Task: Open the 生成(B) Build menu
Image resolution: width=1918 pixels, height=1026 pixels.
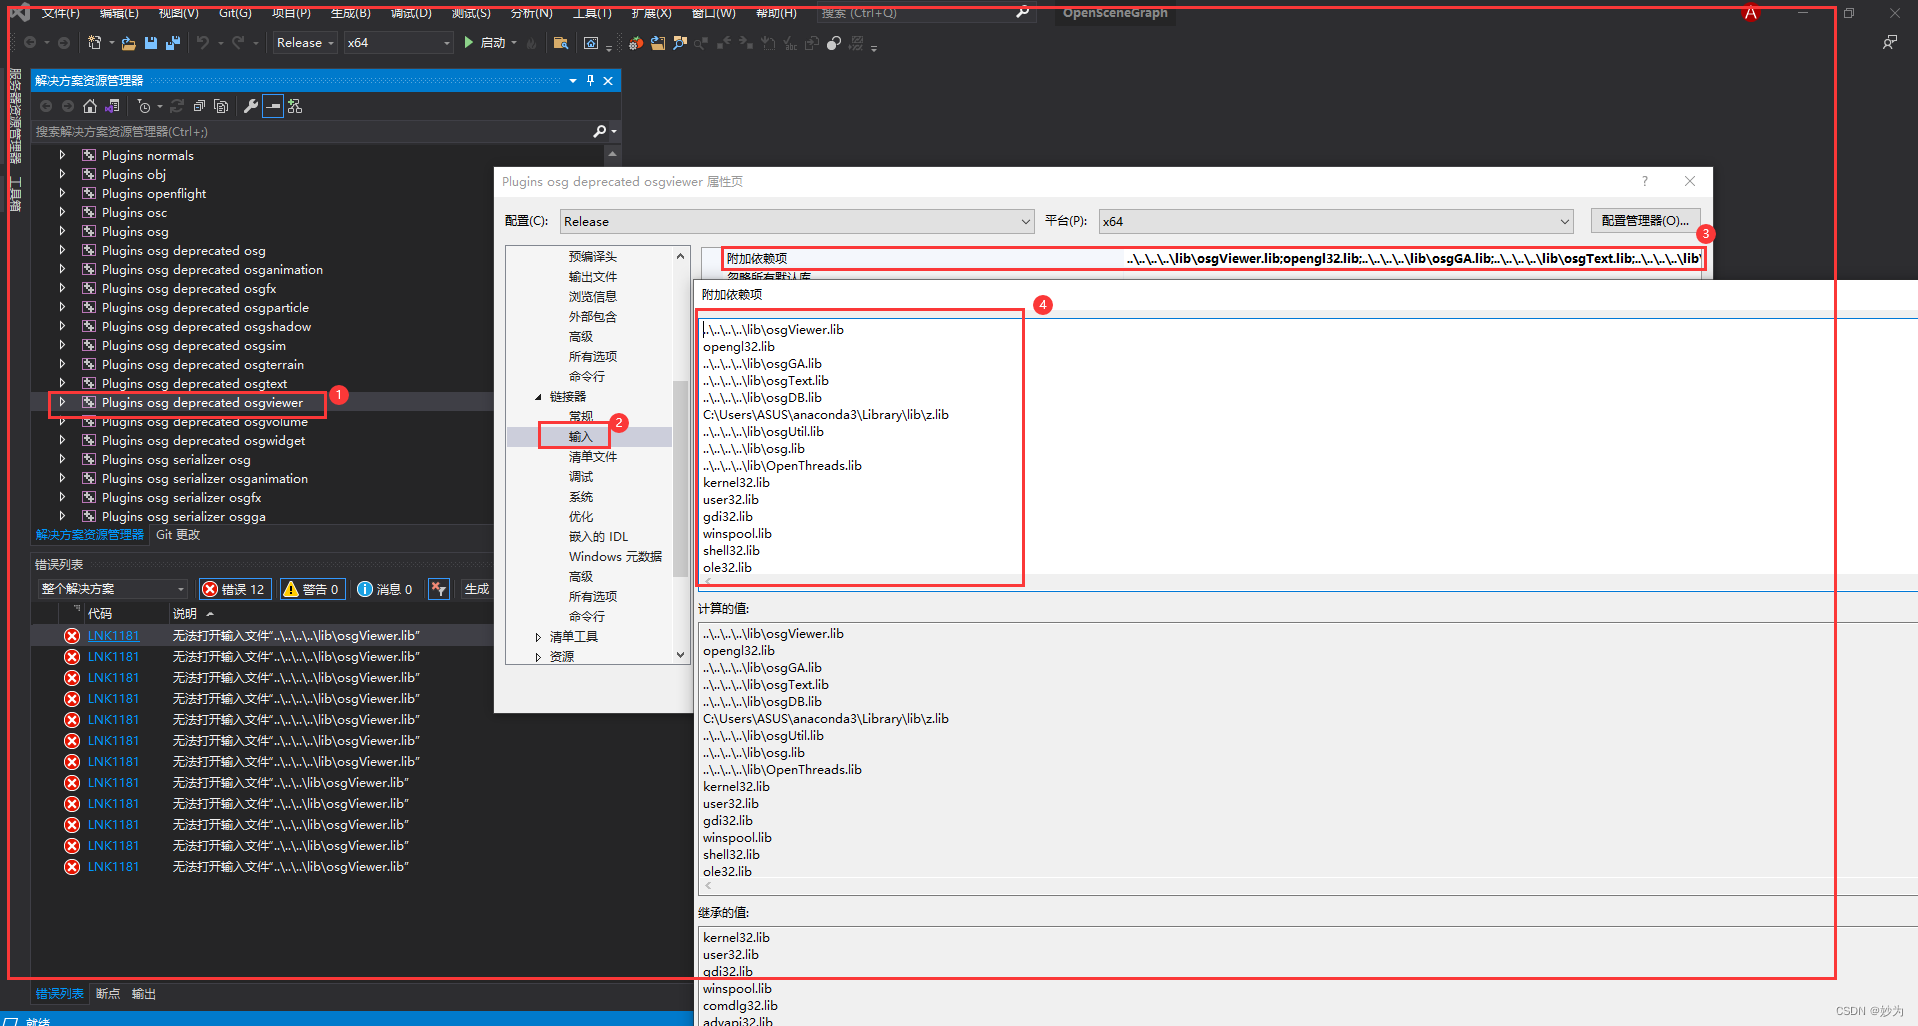Action: tap(350, 13)
